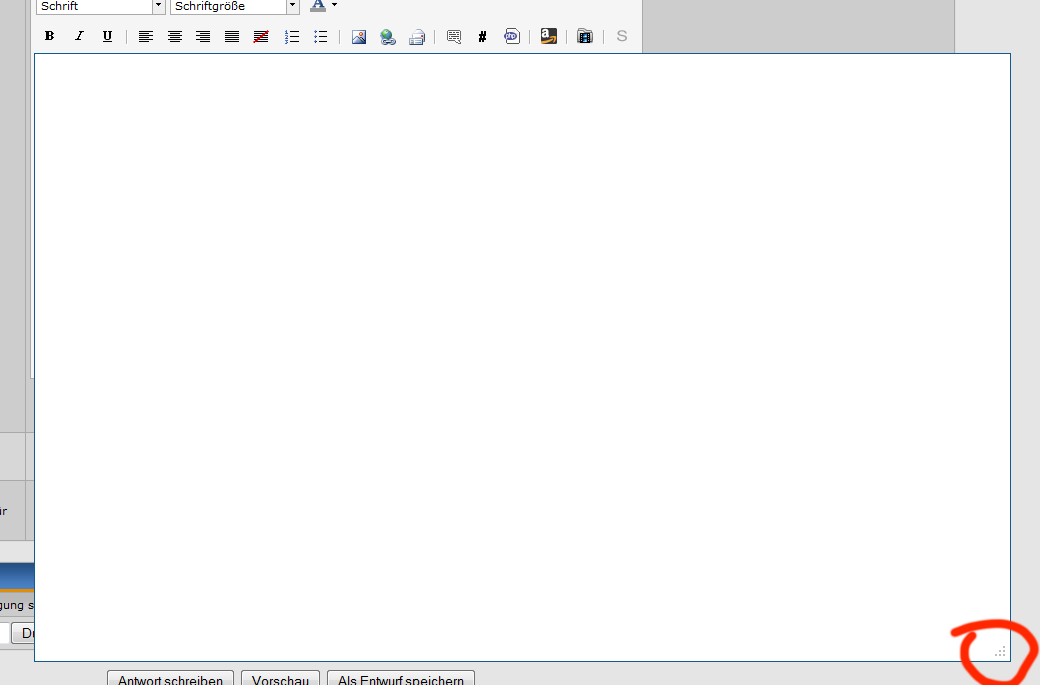The image size is (1040, 685).
Task: Insert a hyperlink with globe icon
Action: click(x=388, y=36)
